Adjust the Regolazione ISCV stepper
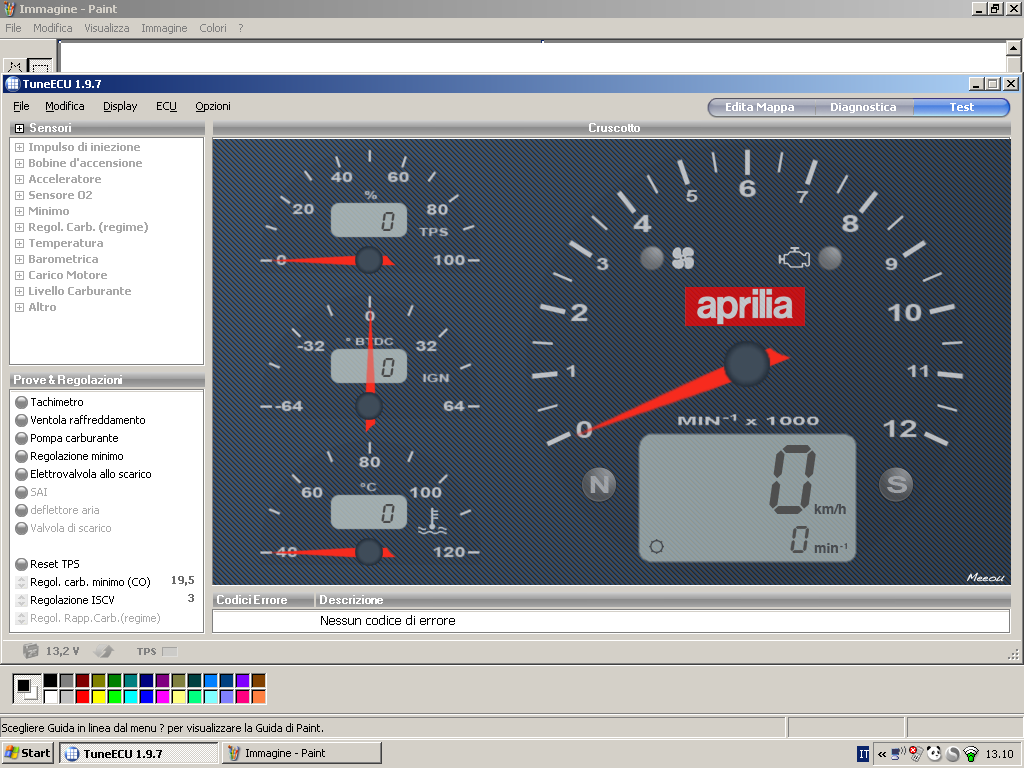Viewport: 1024px width, 768px height. point(22,600)
